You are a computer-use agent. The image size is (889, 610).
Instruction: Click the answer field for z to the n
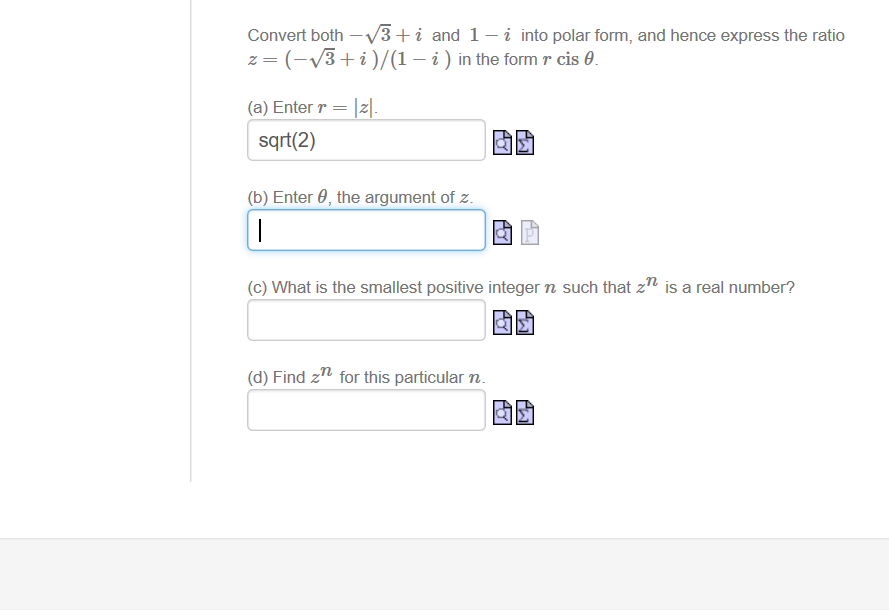[365, 409]
